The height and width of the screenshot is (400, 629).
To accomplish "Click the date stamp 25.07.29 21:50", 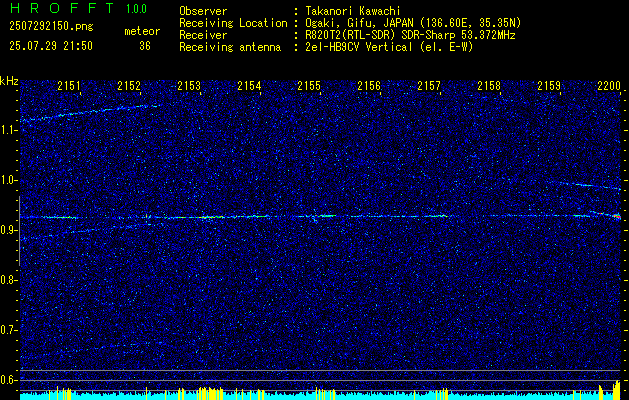I will coord(51,46).
